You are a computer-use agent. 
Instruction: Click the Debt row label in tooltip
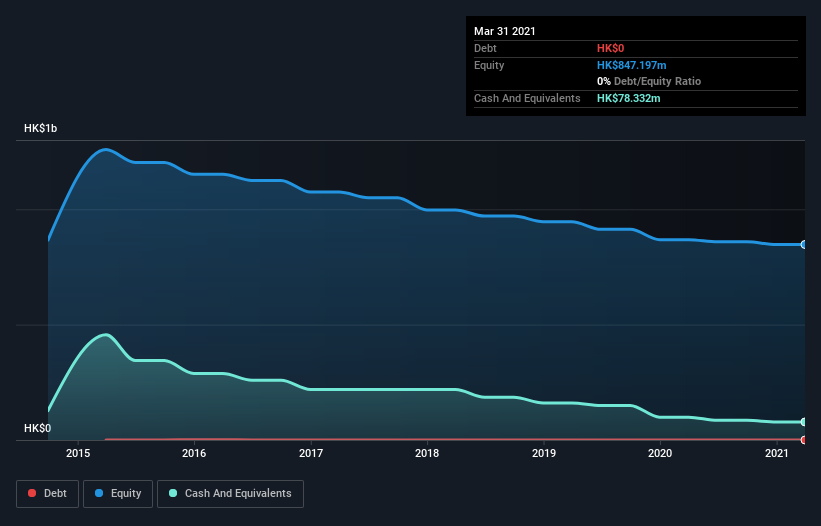tap(485, 48)
